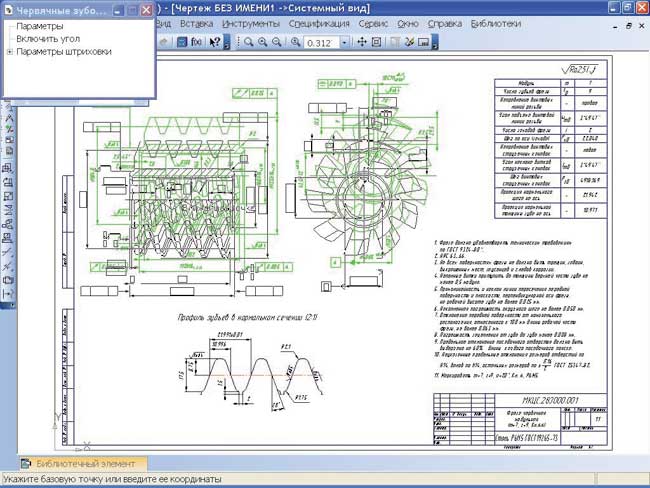Open the Спецификация menu

pos(319,22)
